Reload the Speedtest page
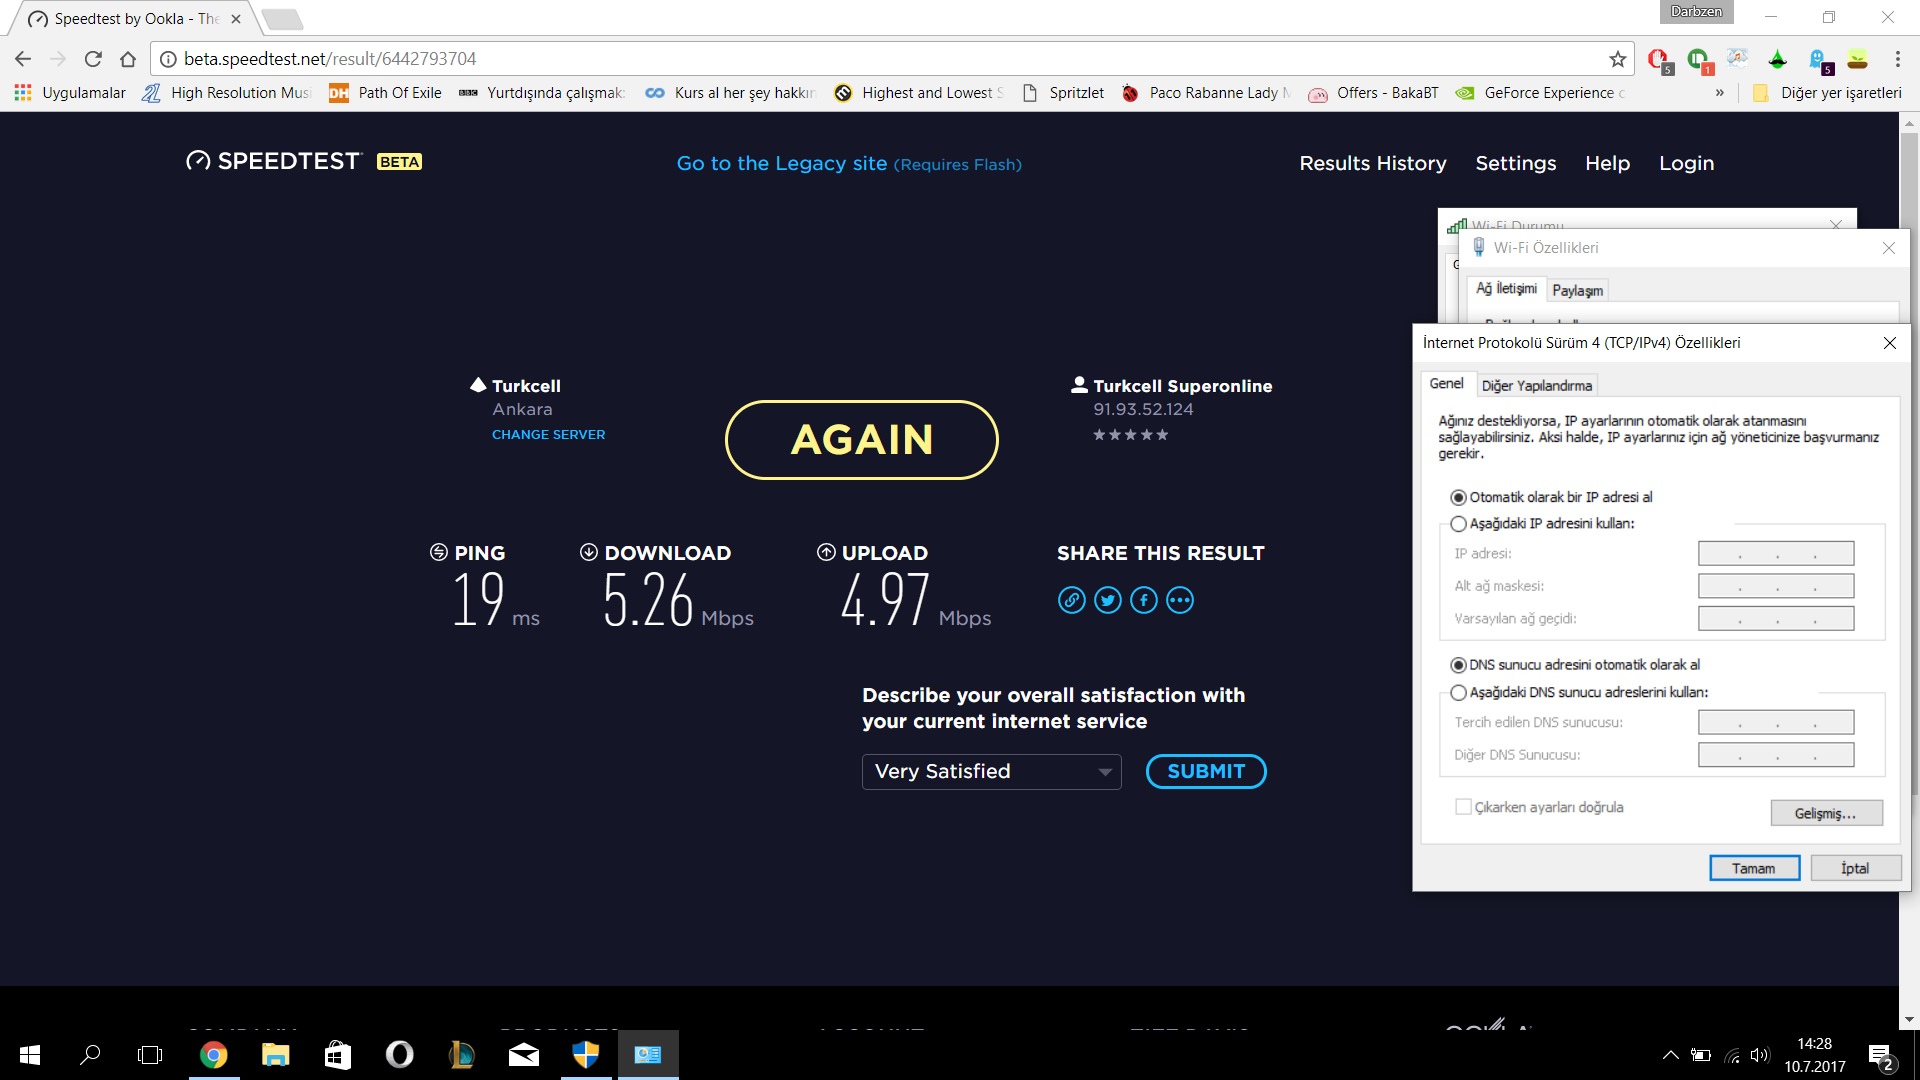This screenshot has height=1080, width=1920. point(93,59)
